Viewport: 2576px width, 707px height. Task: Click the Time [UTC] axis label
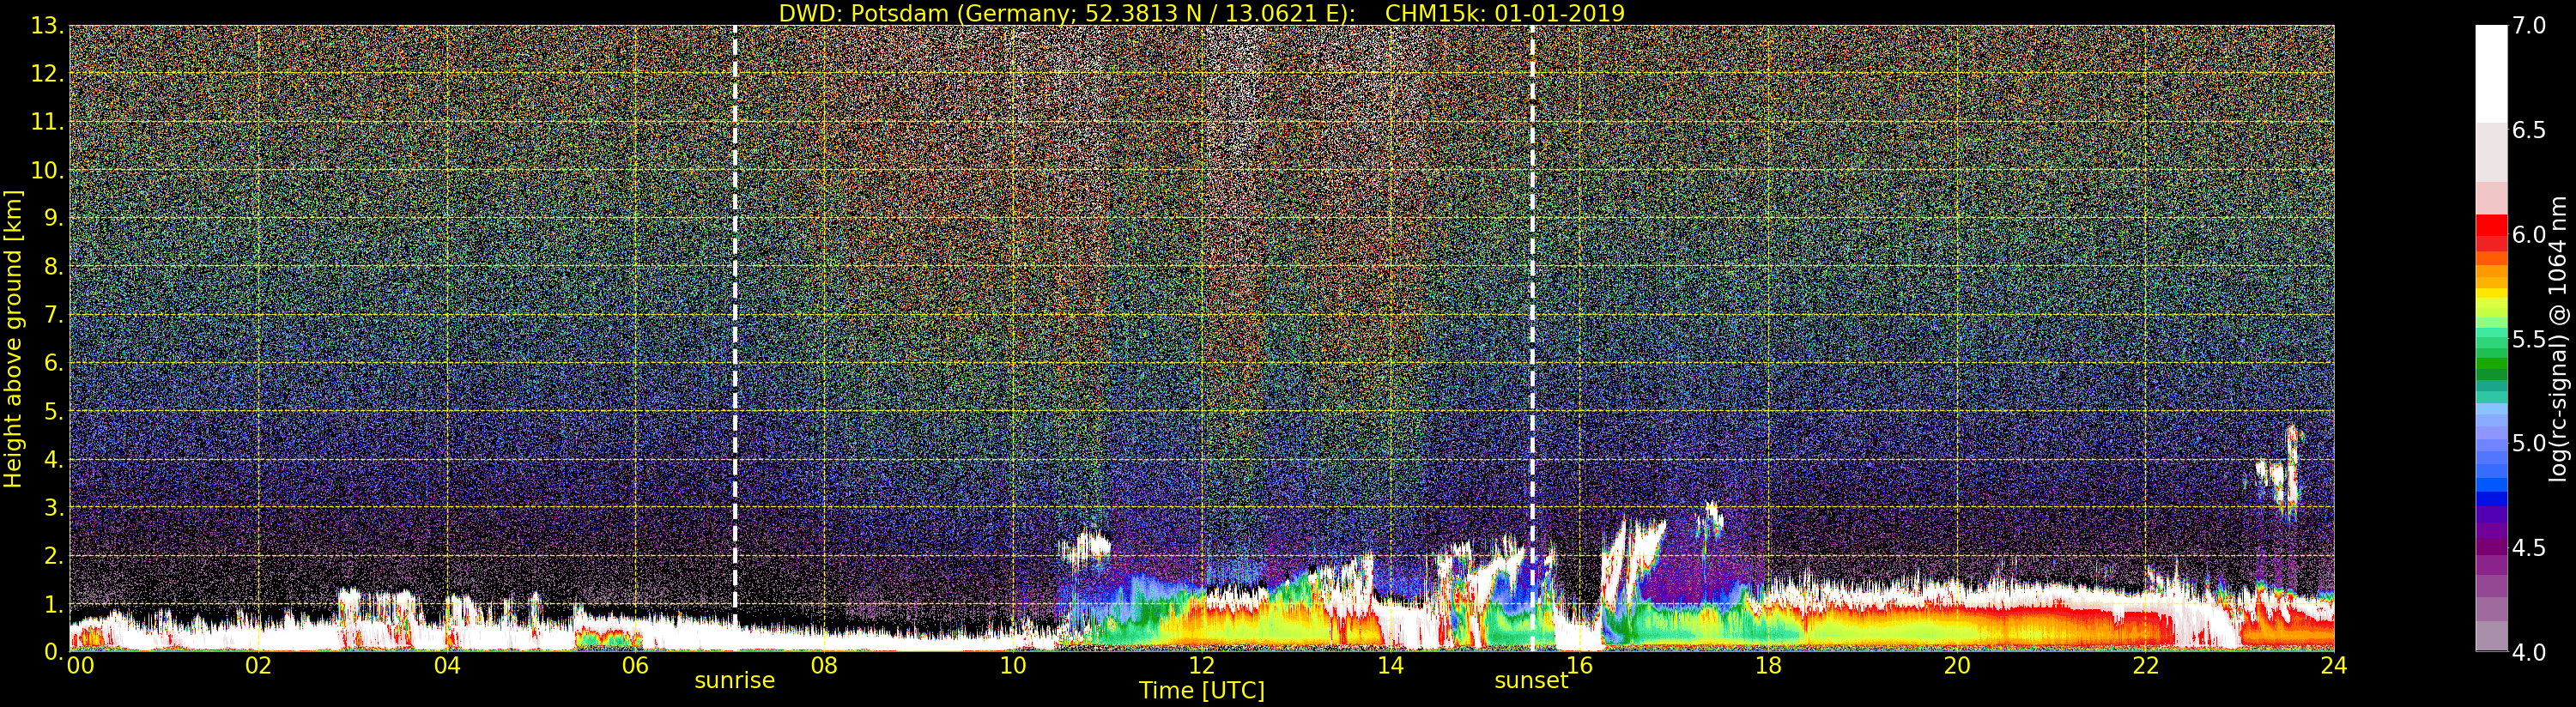(x=1201, y=691)
